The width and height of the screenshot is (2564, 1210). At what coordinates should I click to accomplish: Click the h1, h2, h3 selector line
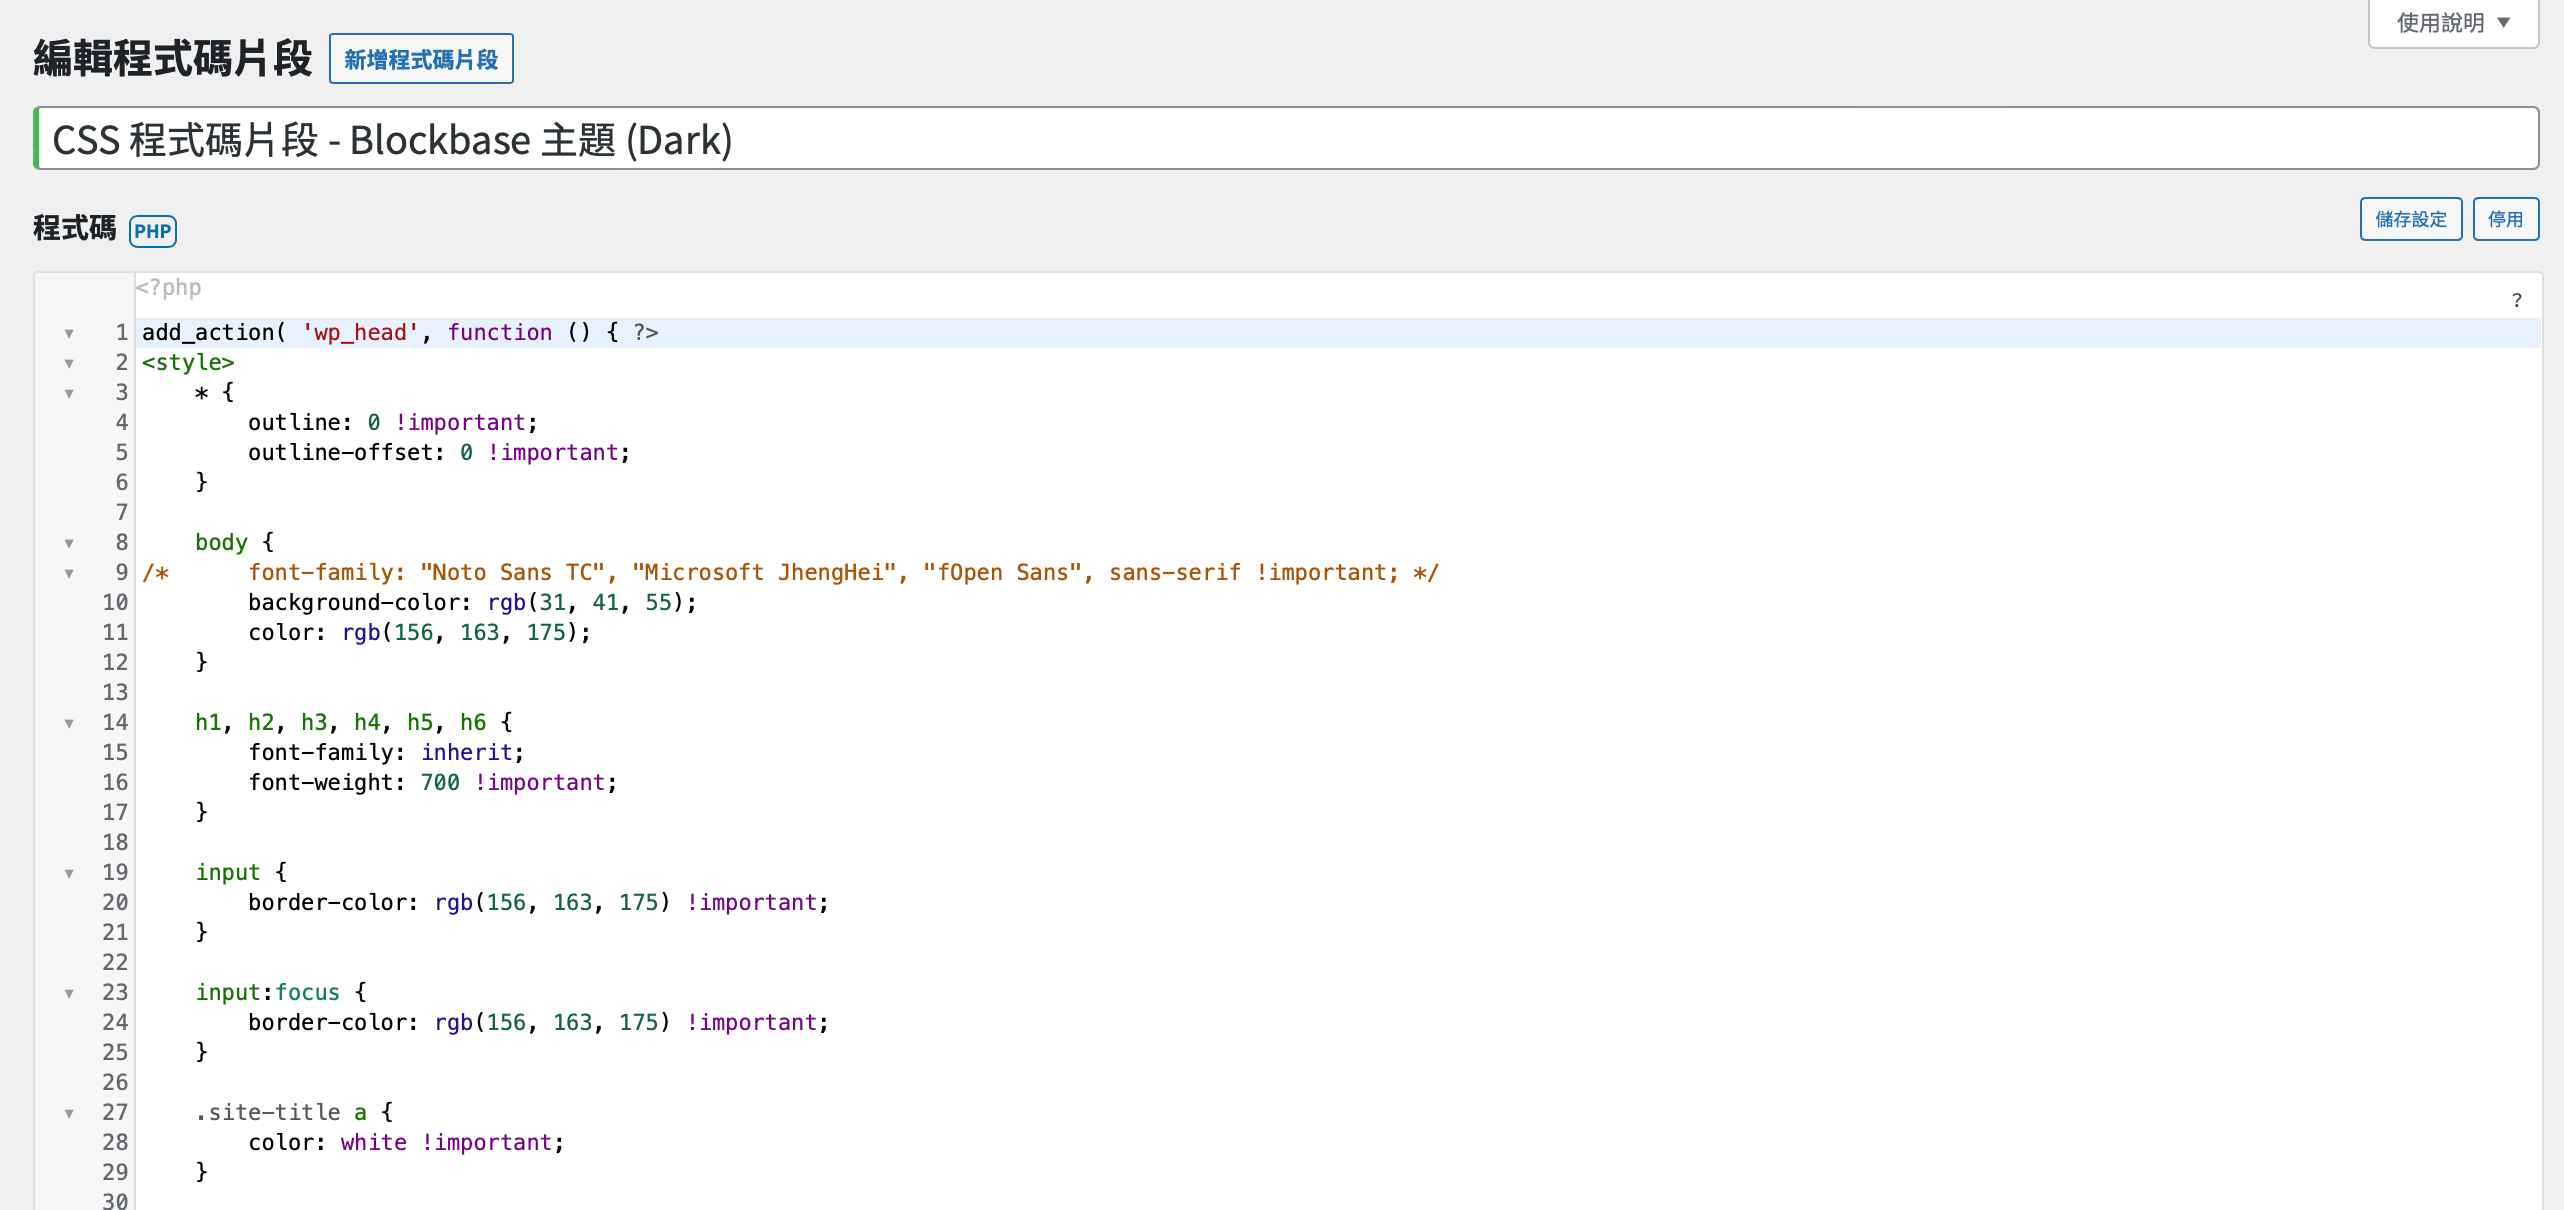coord(354,723)
